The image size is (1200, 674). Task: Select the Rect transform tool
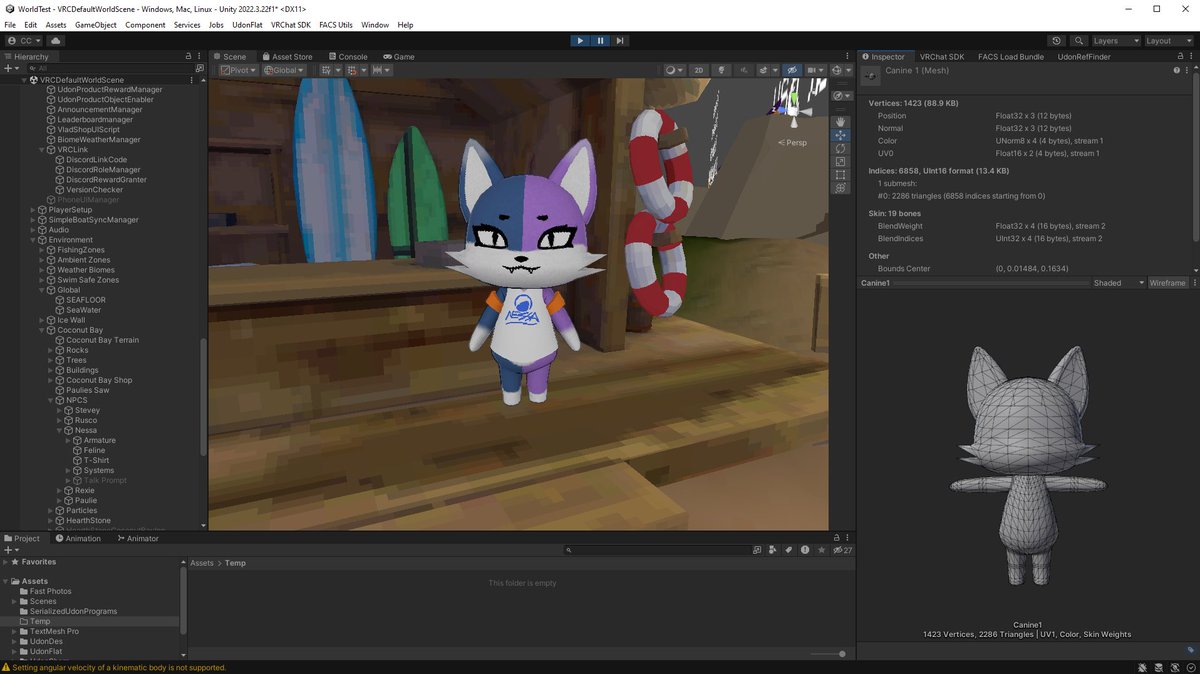[841, 174]
